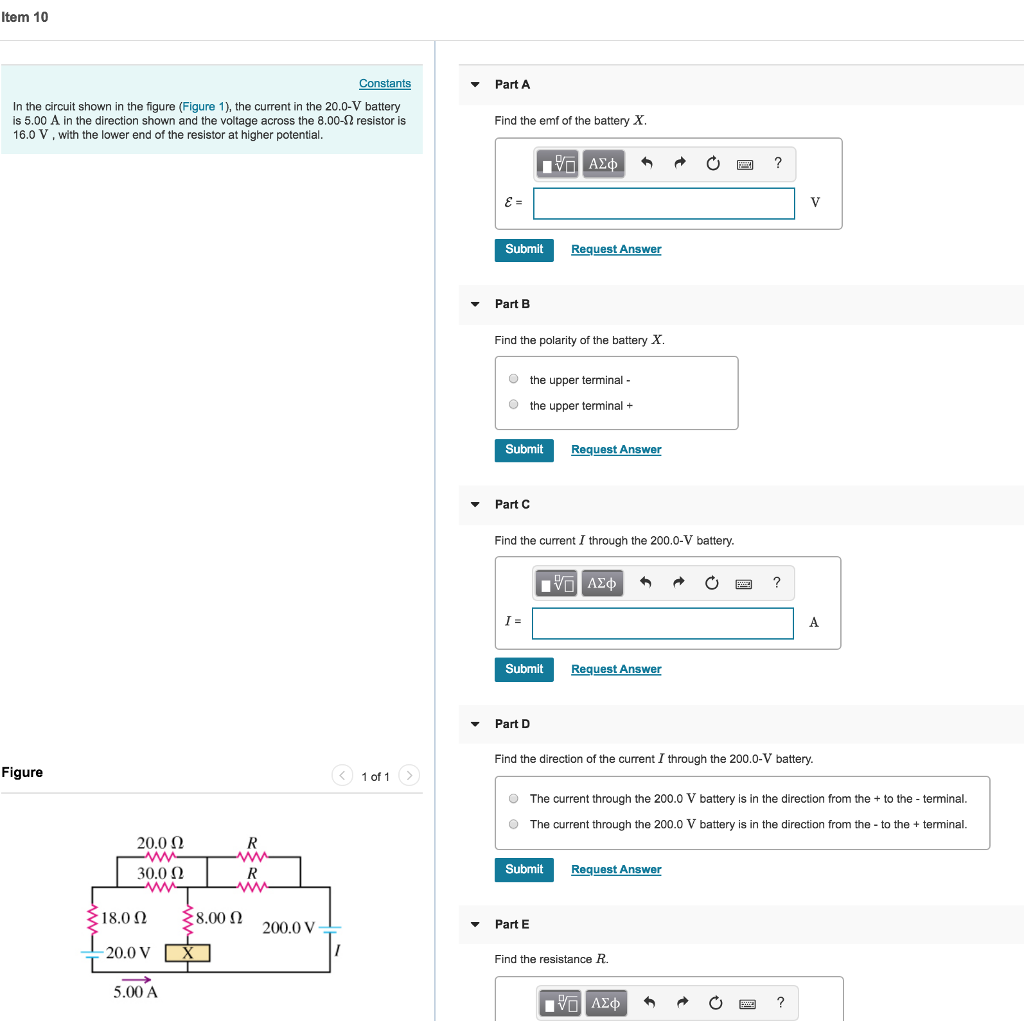Request Answer link for Part C
The width and height of the screenshot is (1024, 1021).
(616, 669)
